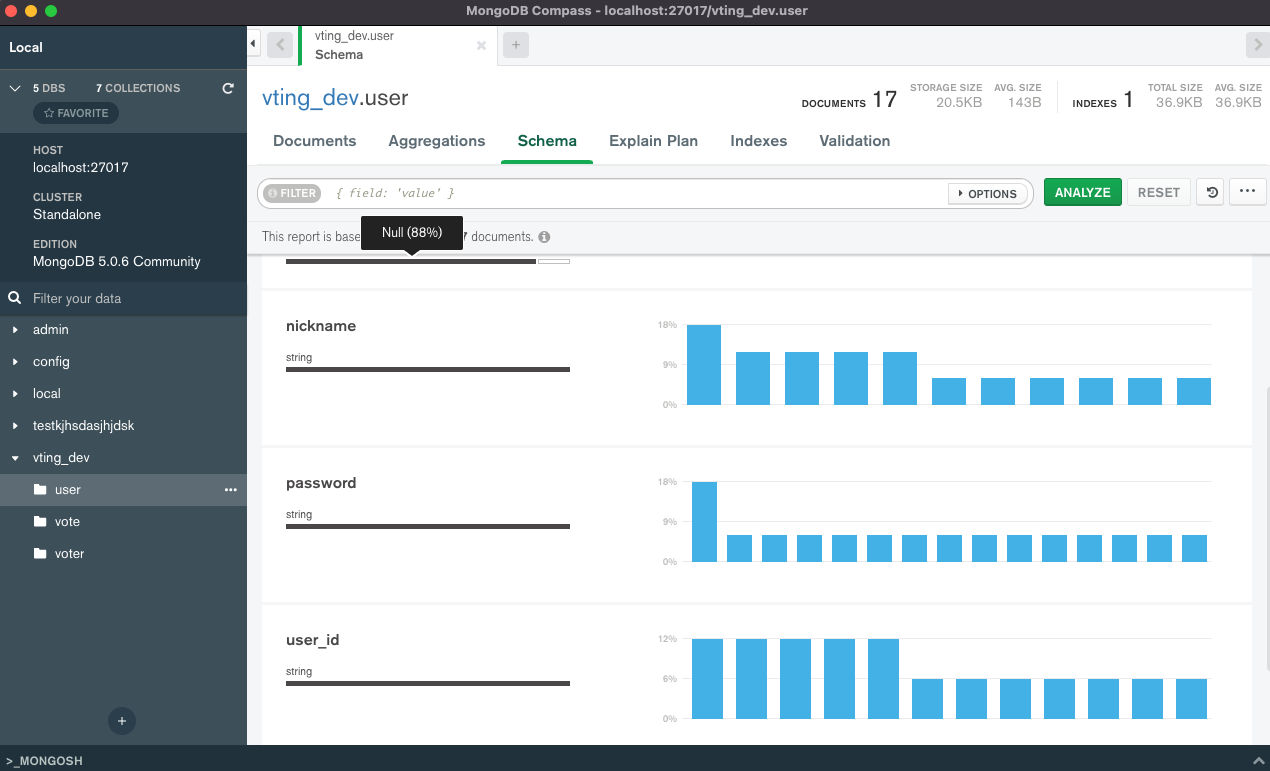
Task: Click the DOCUMENTS 17 count
Action: [849, 100]
